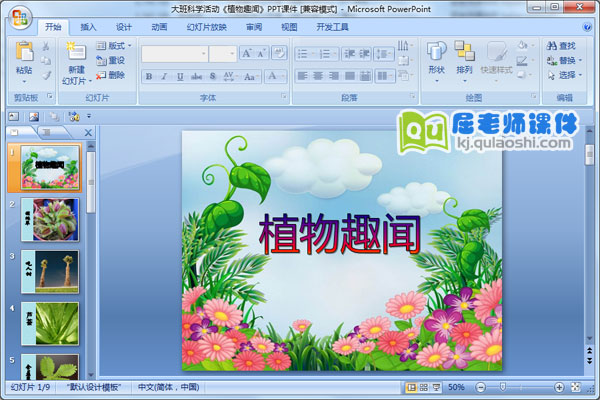
Task: Click Align Text Right icon
Action: click(334, 76)
